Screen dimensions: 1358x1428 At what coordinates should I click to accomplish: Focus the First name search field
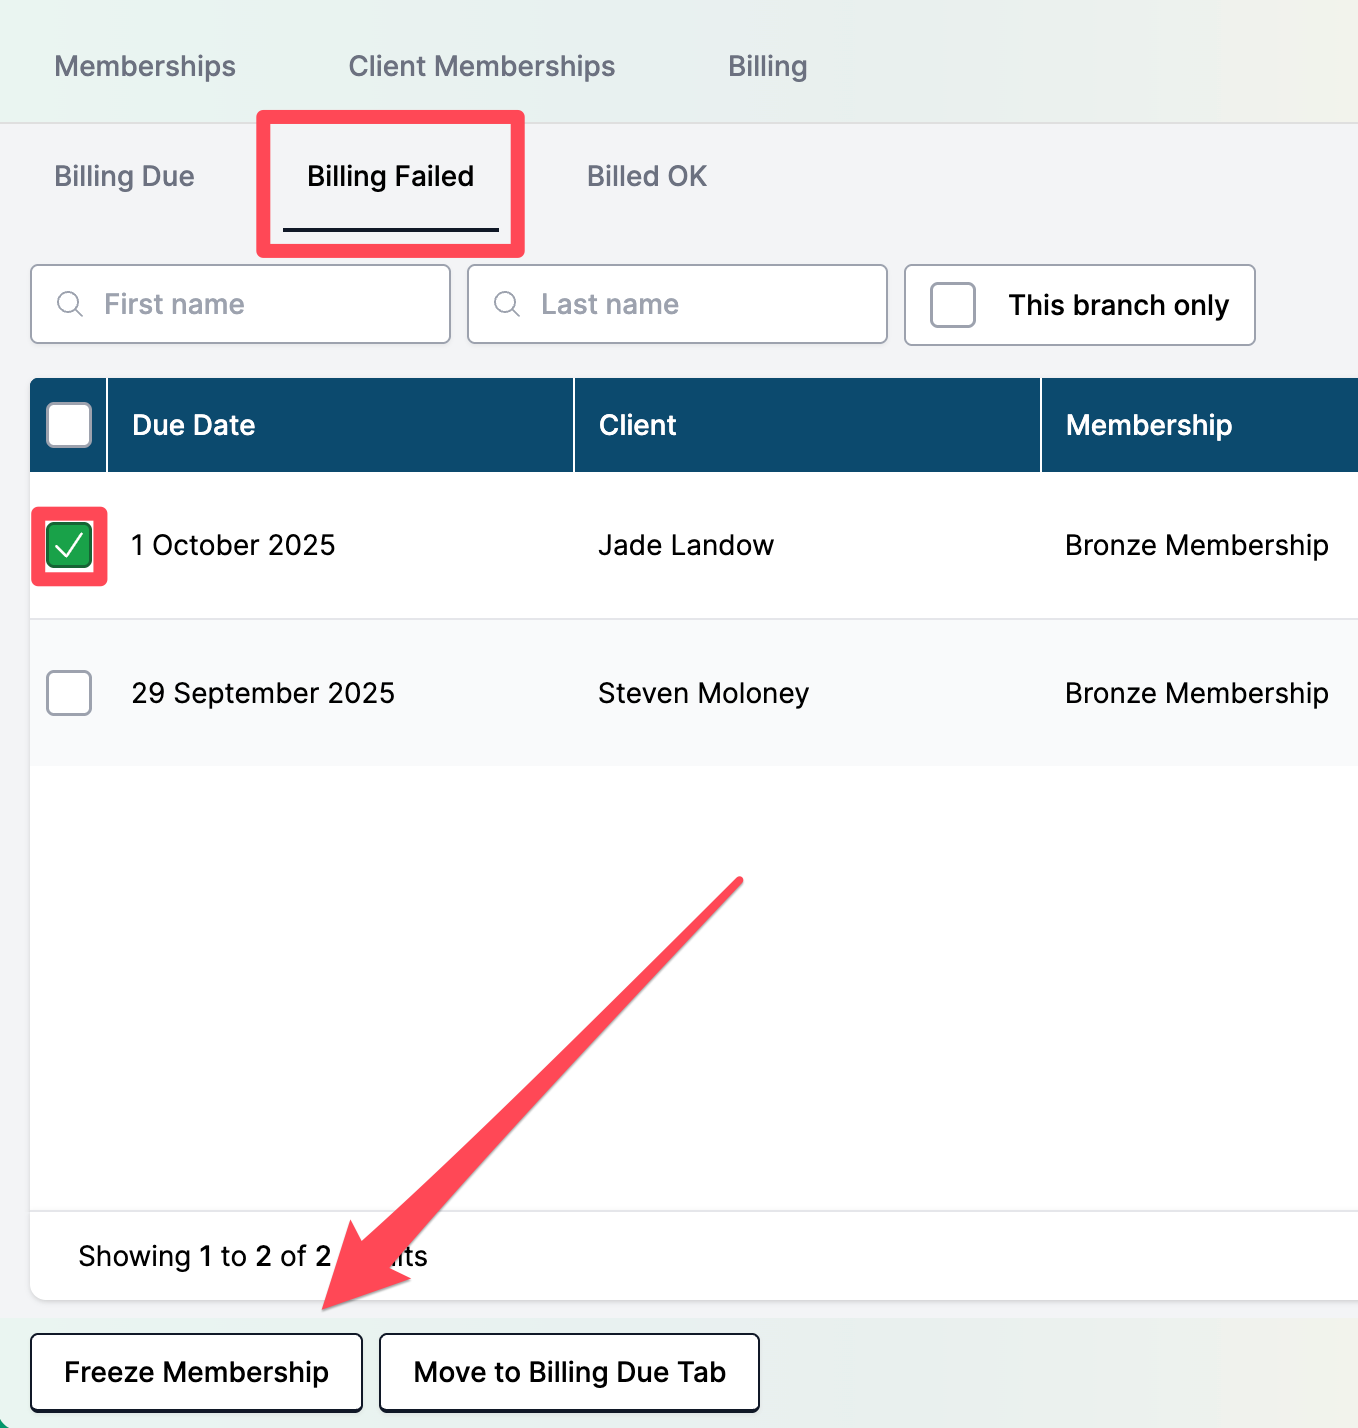point(260,304)
